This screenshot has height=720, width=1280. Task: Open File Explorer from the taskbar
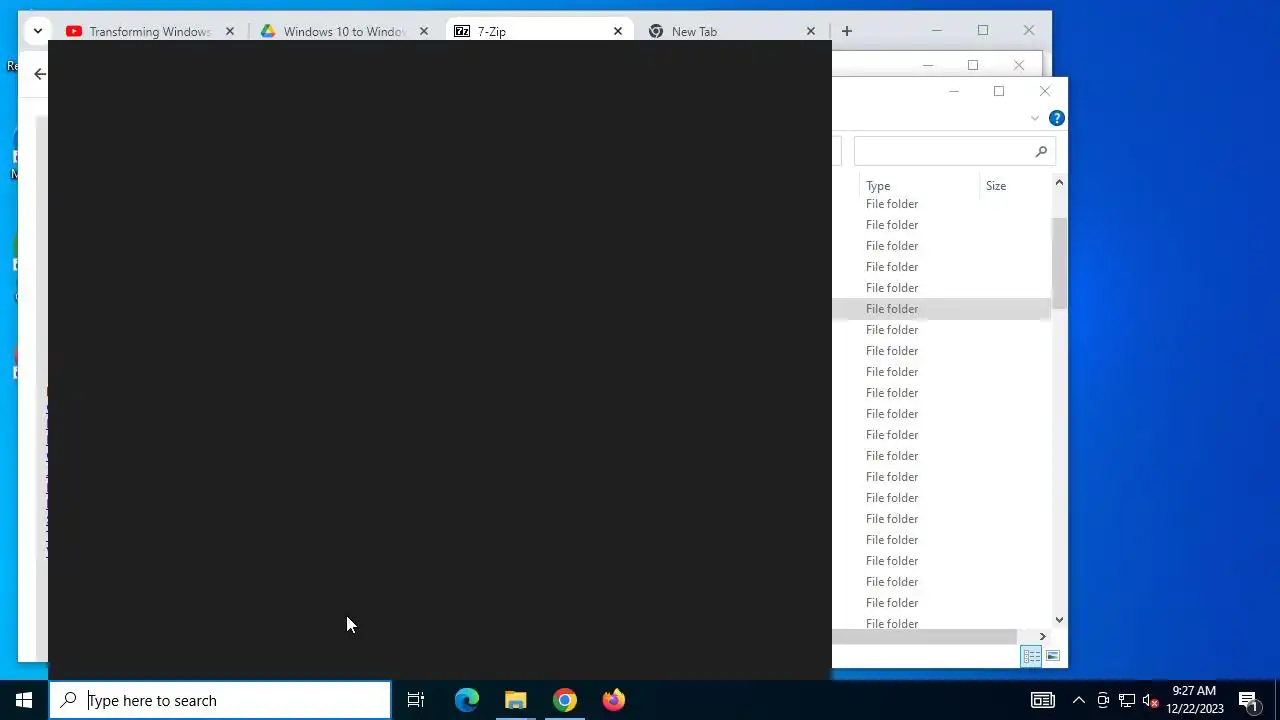(x=516, y=700)
